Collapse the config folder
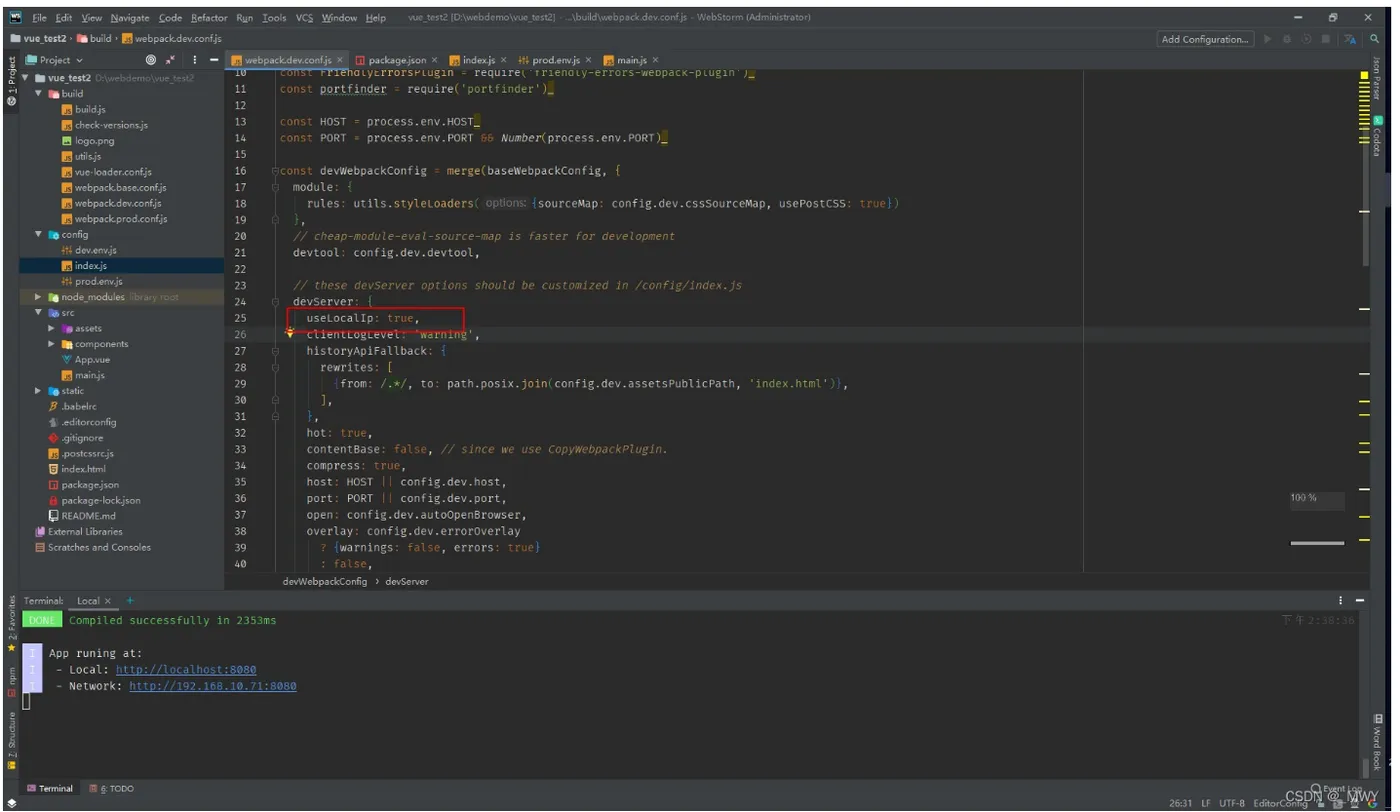This screenshot has width=1400, height=812. click(39, 234)
